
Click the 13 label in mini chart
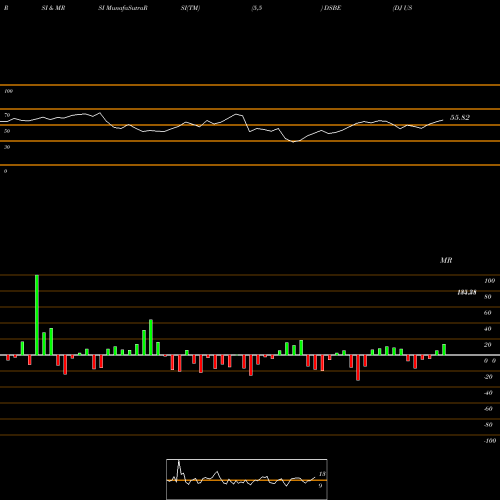pos(322,474)
